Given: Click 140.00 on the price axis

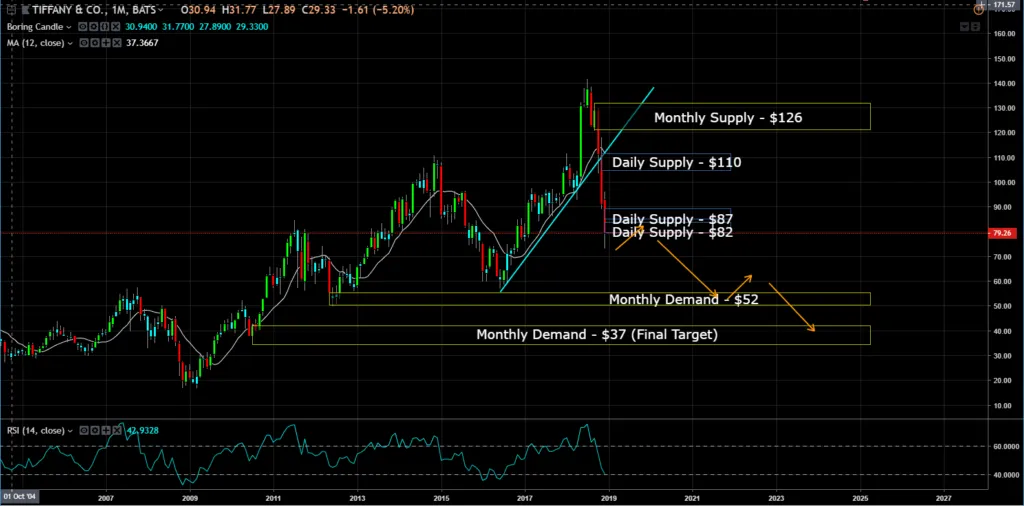Looking at the screenshot, I should [1004, 84].
